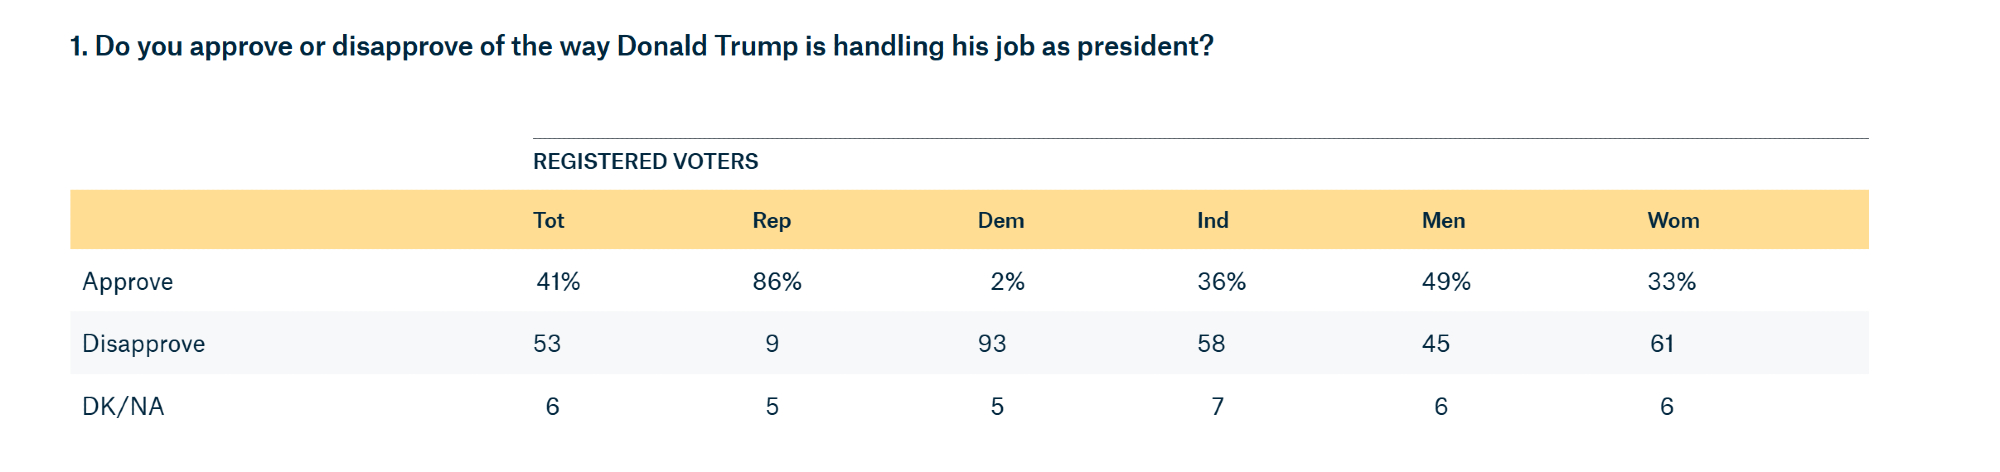Select the Wom column header
This screenshot has height=472, width=2000.
tap(1673, 220)
